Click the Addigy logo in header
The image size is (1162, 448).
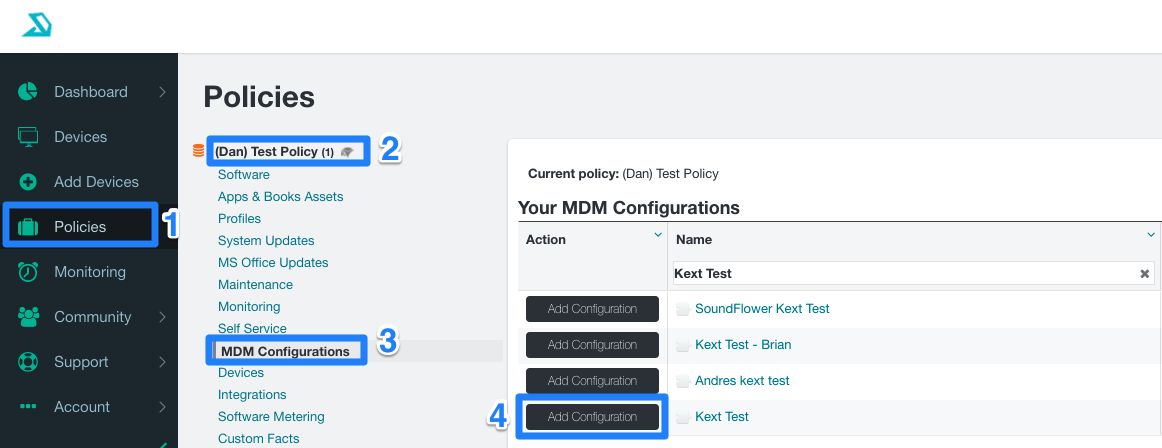[x=36, y=26]
